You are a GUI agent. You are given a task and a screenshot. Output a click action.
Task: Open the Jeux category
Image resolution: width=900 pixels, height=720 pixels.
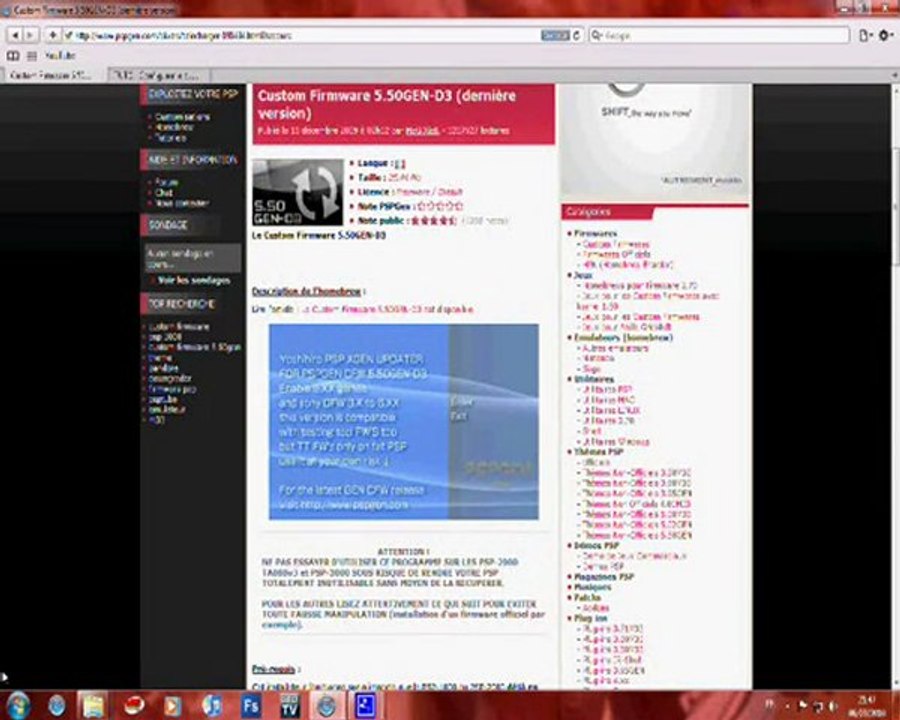583,276
